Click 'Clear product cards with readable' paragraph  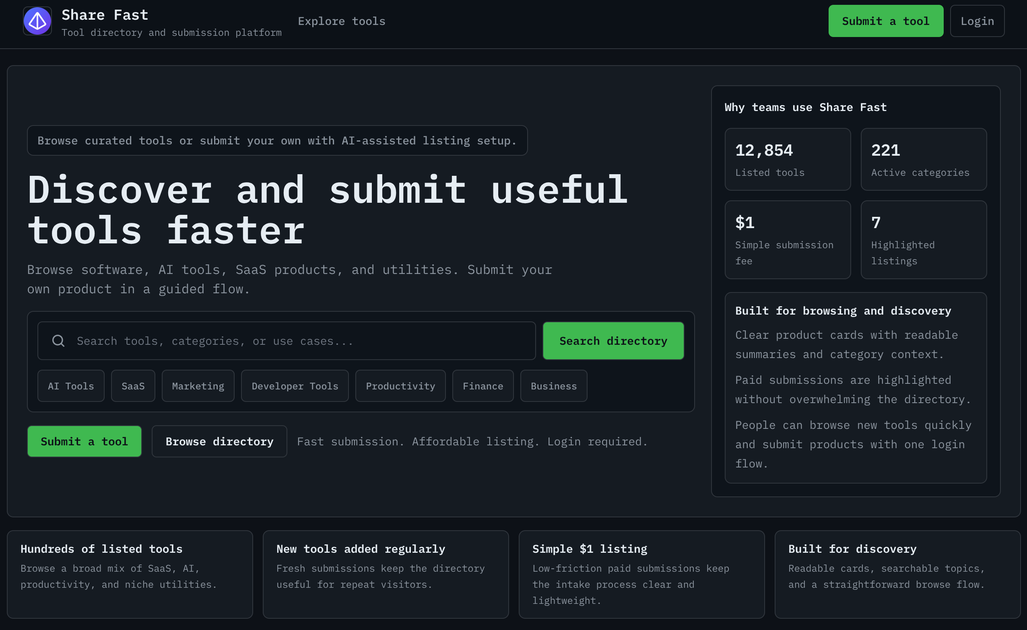coord(846,344)
